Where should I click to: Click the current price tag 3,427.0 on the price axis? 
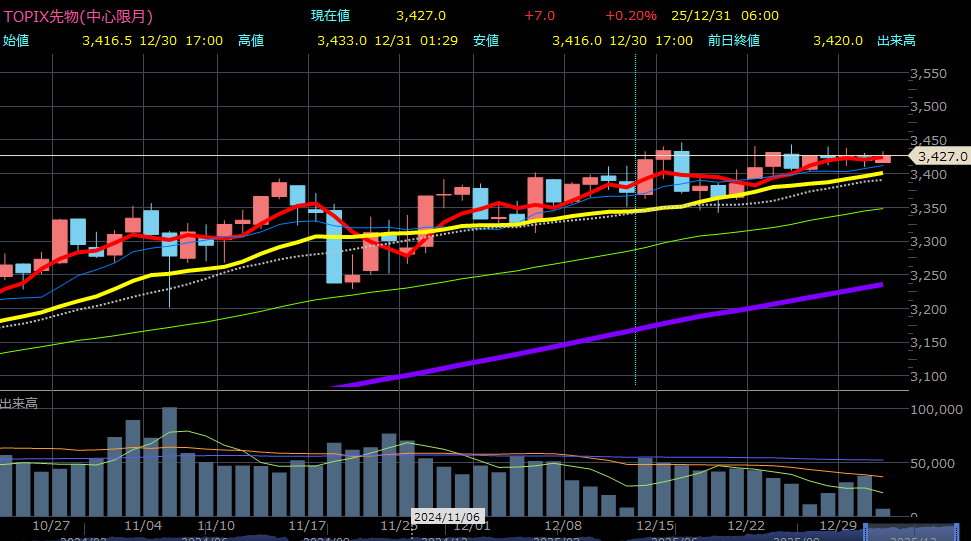click(942, 156)
